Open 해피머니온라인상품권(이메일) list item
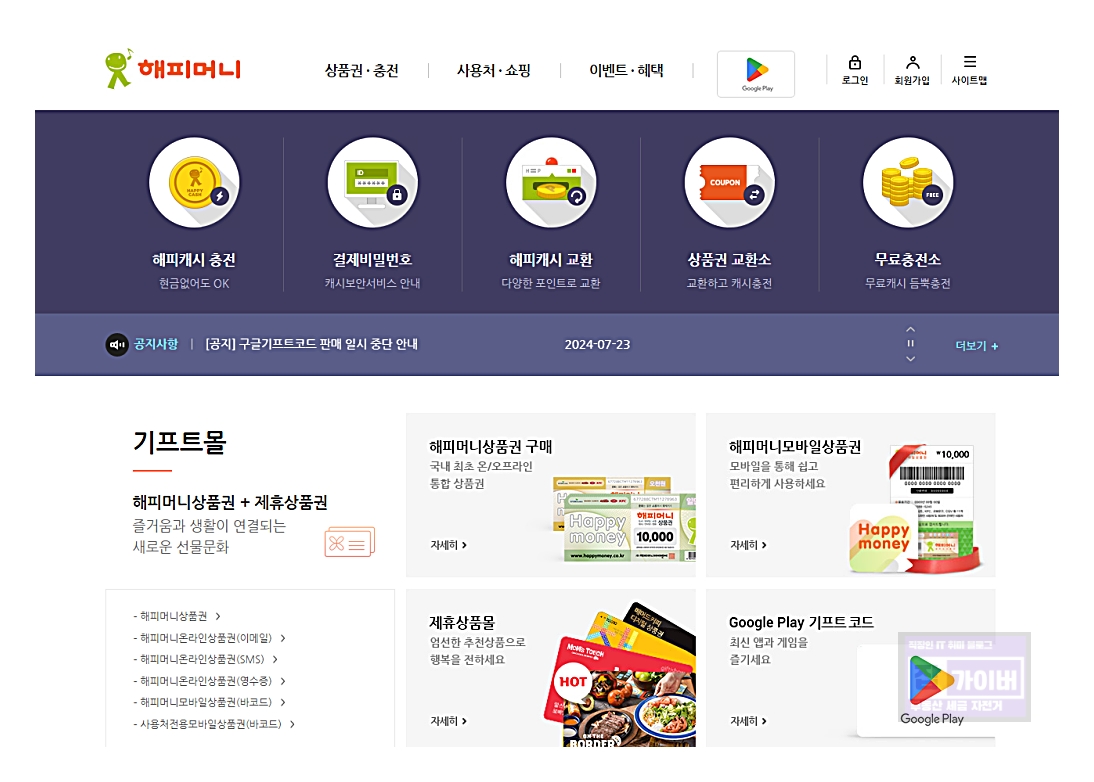 [x=209, y=638]
